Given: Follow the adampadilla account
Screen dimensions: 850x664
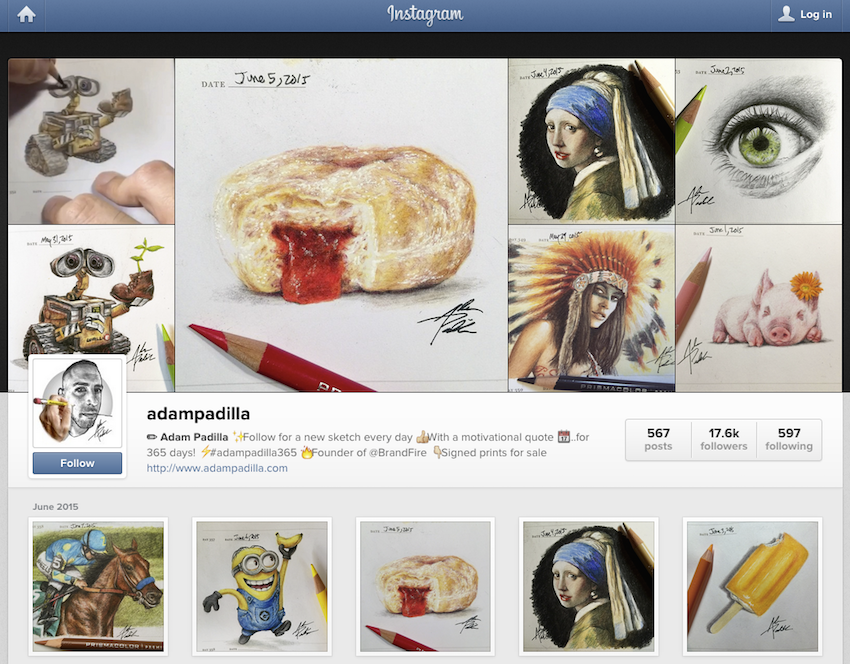Looking at the screenshot, I should (77, 463).
